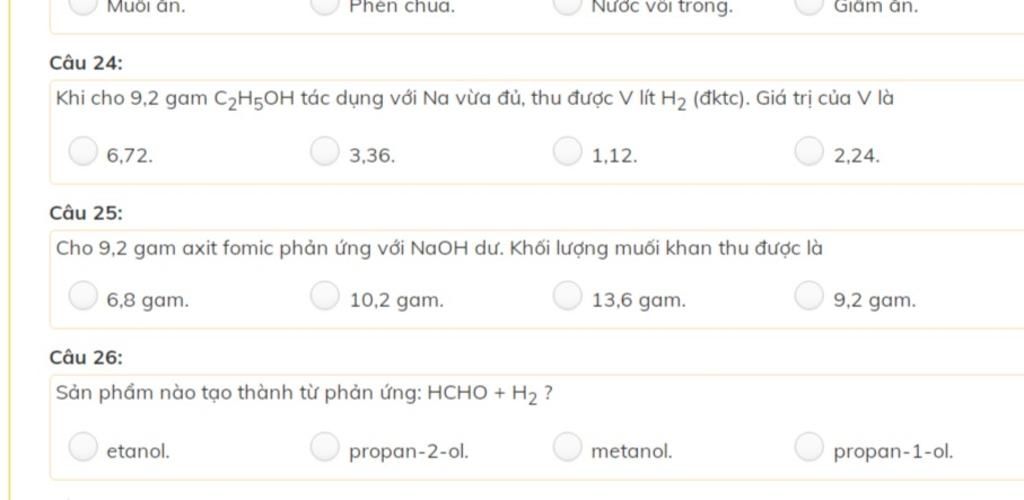Pick answer 2,24 in Câu 24
Image resolution: width=1024 pixels, height=500 pixels.
tap(808, 151)
